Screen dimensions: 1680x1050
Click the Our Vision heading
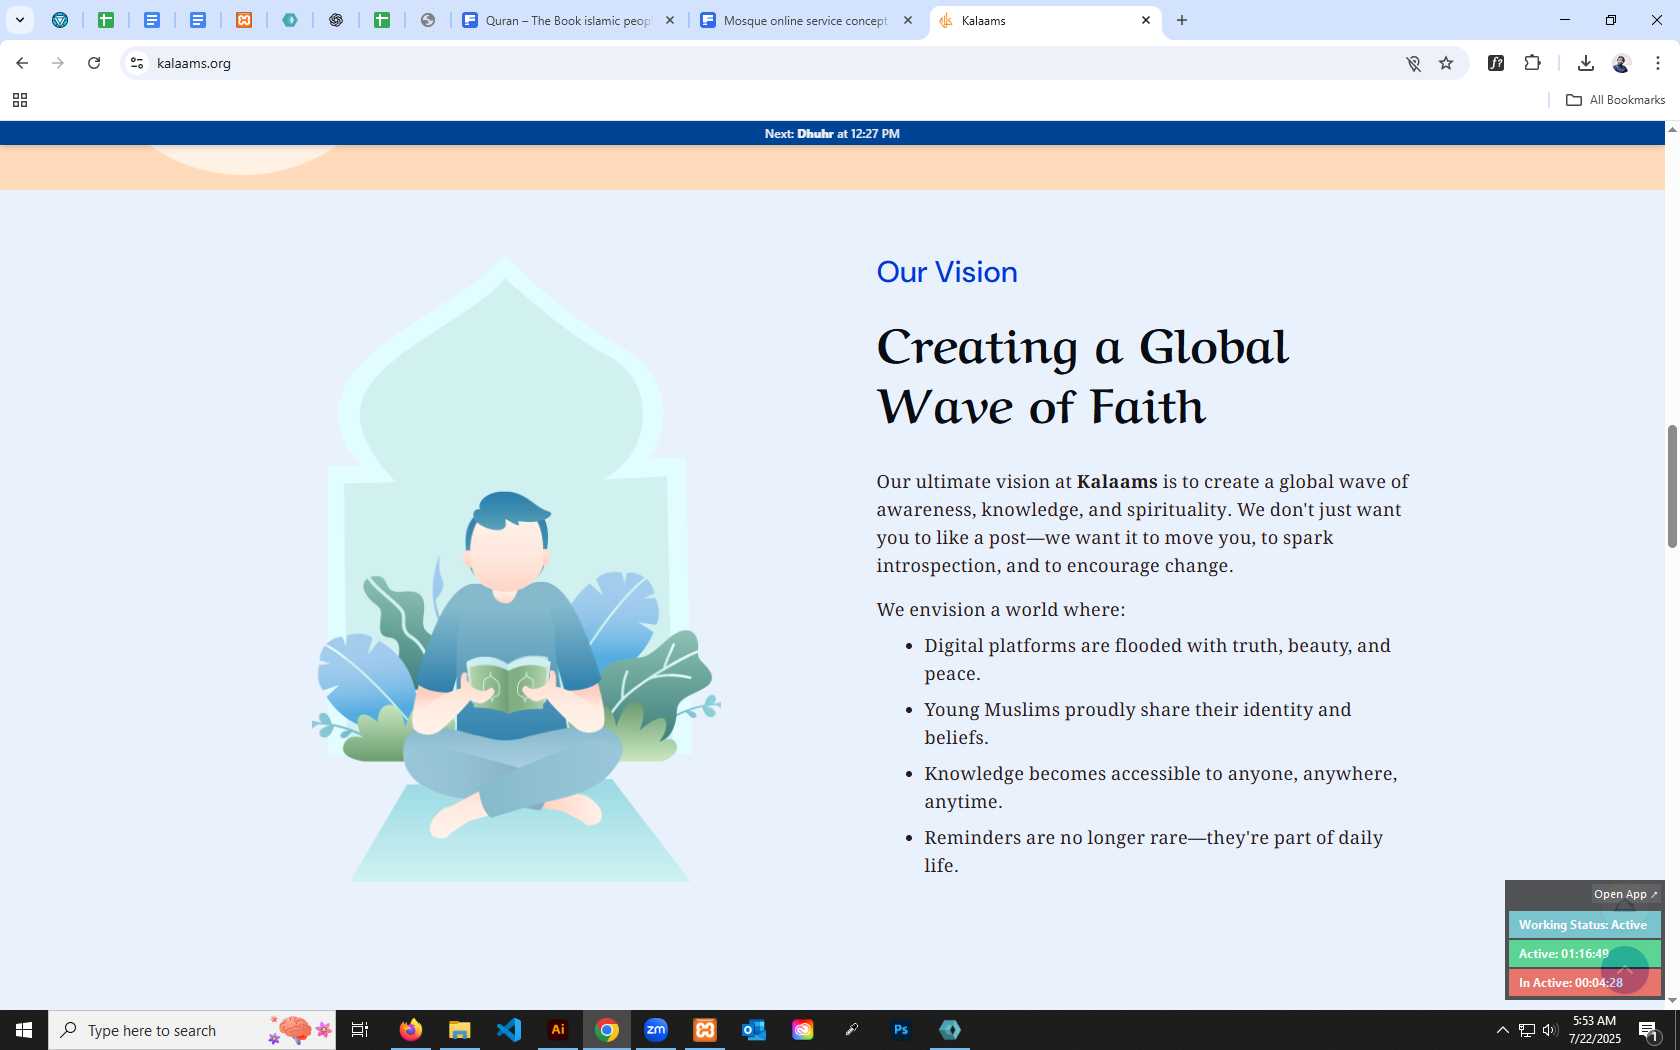[x=947, y=272]
